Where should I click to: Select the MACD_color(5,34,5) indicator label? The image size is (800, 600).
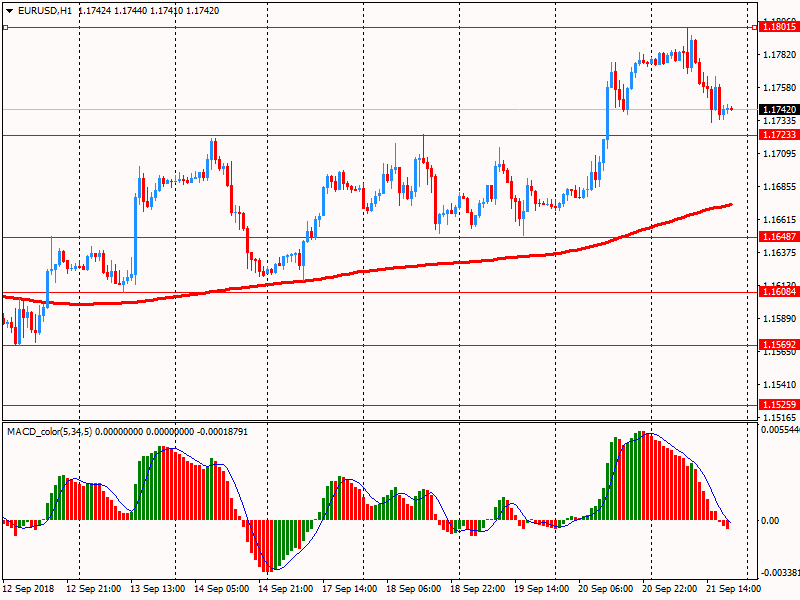tap(49, 432)
